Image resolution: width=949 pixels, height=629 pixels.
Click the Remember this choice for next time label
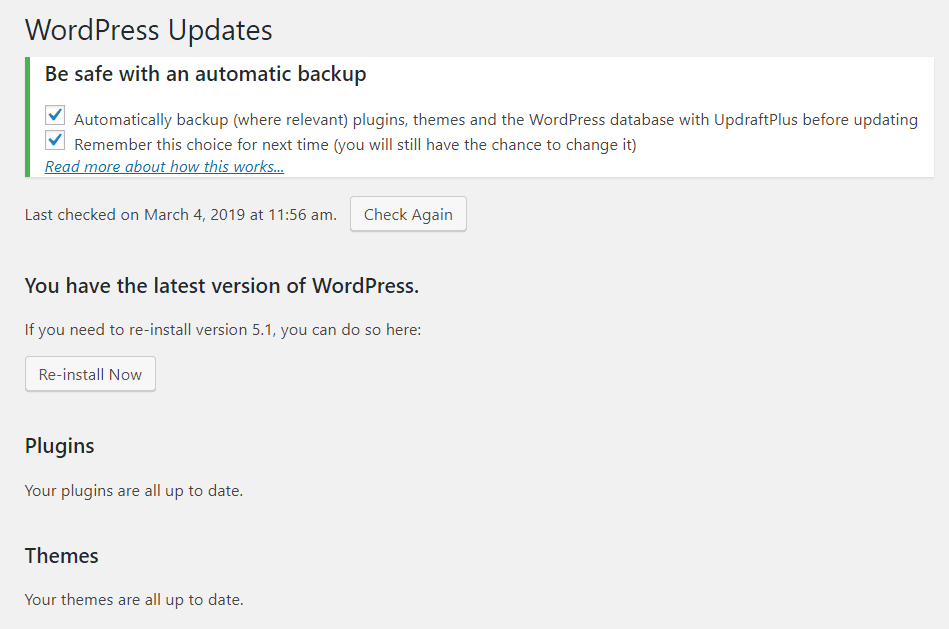[355, 145]
